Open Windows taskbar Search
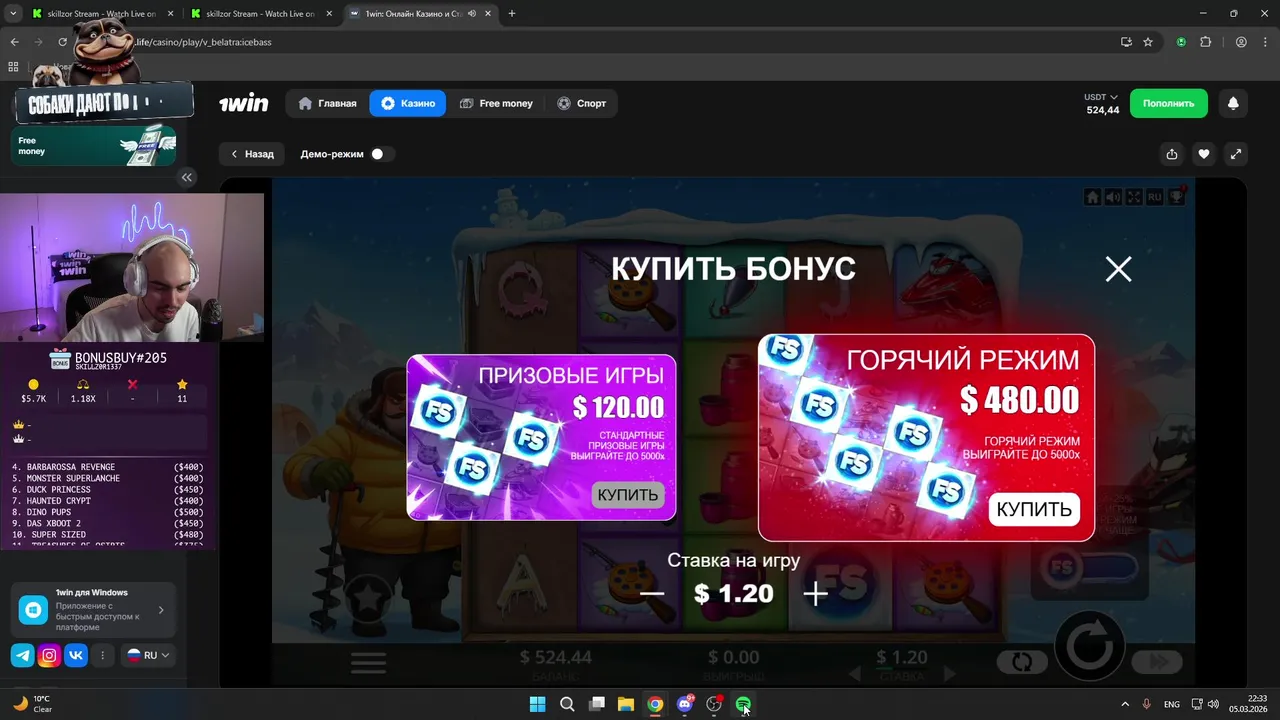 tap(567, 704)
